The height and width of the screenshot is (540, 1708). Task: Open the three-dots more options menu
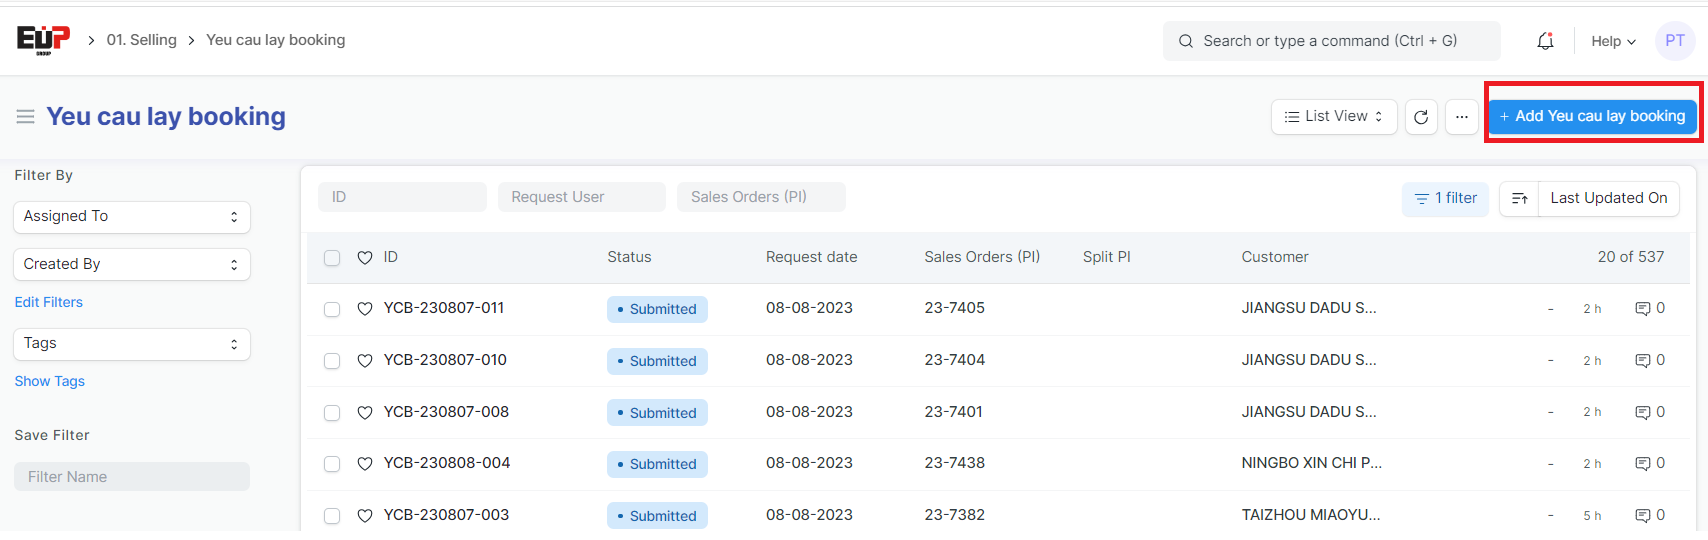click(1461, 117)
